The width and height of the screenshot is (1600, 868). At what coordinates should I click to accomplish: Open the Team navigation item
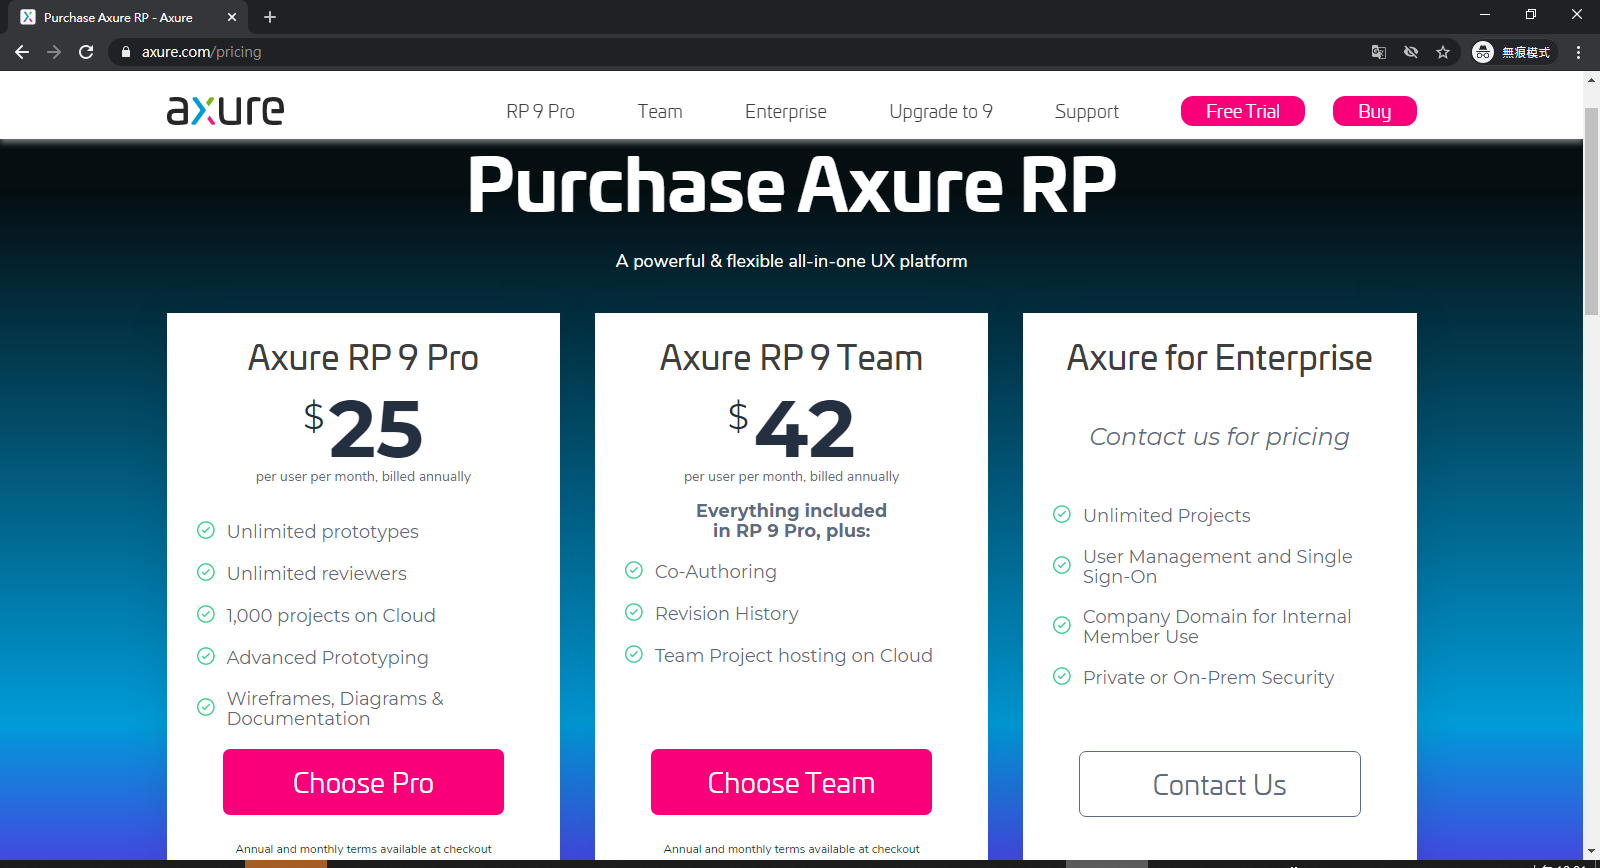click(660, 111)
